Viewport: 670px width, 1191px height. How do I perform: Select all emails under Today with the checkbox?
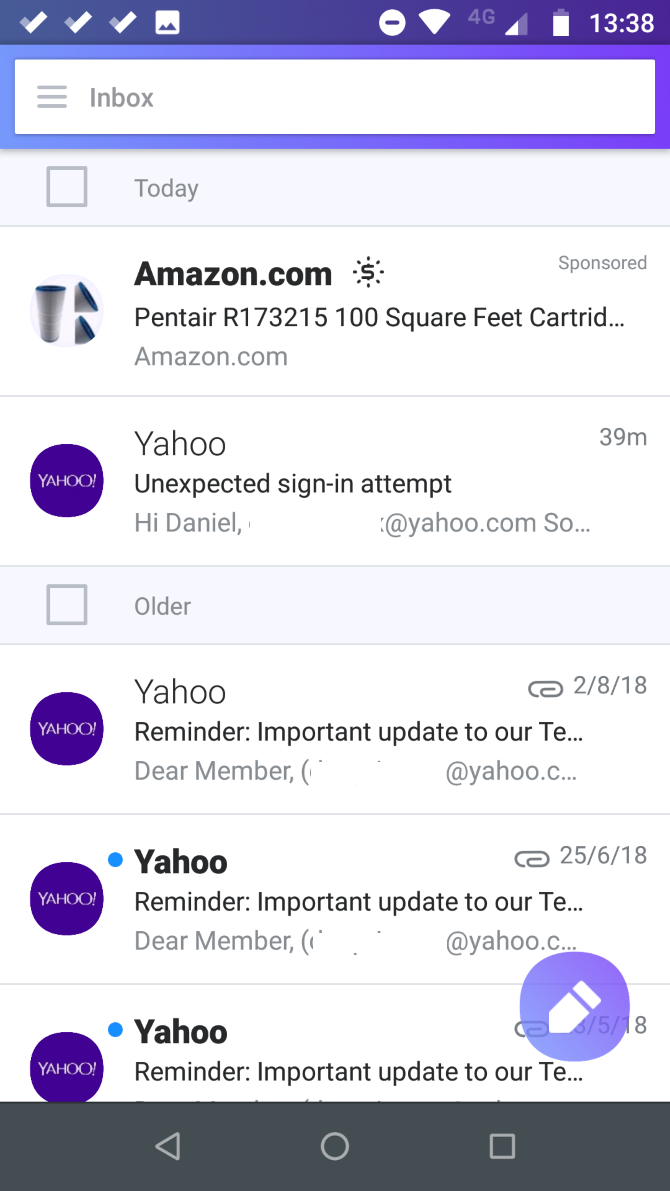click(66, 185)
